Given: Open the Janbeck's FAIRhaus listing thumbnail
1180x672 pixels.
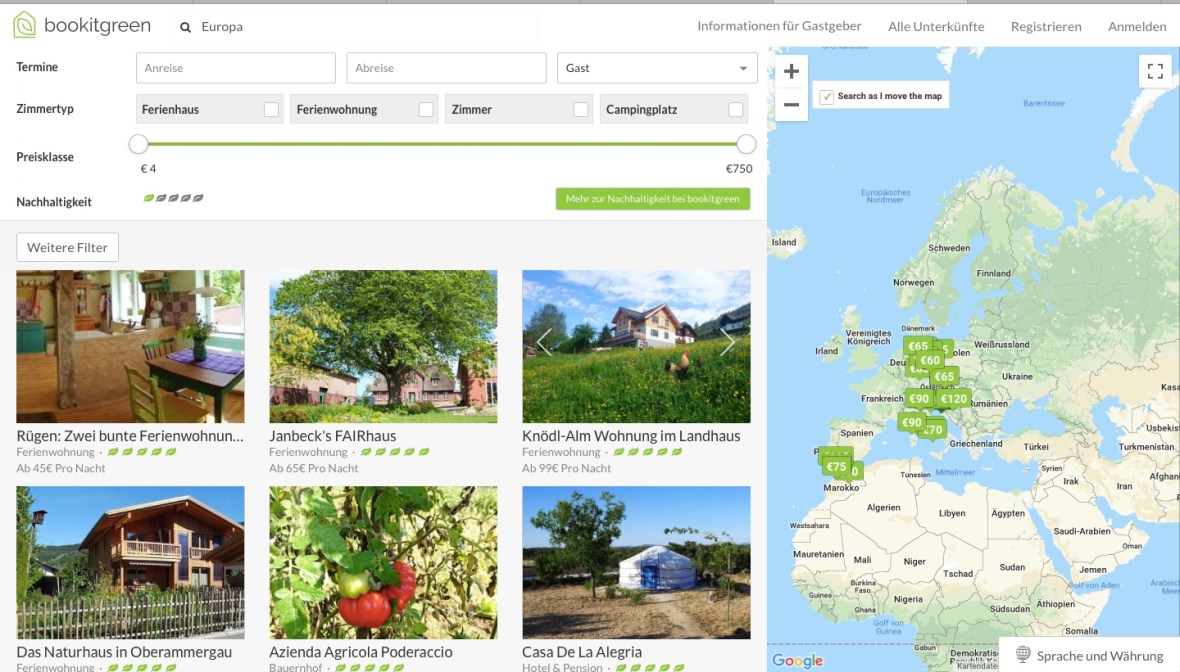Looking at the screenshot, I should point(383,346).
